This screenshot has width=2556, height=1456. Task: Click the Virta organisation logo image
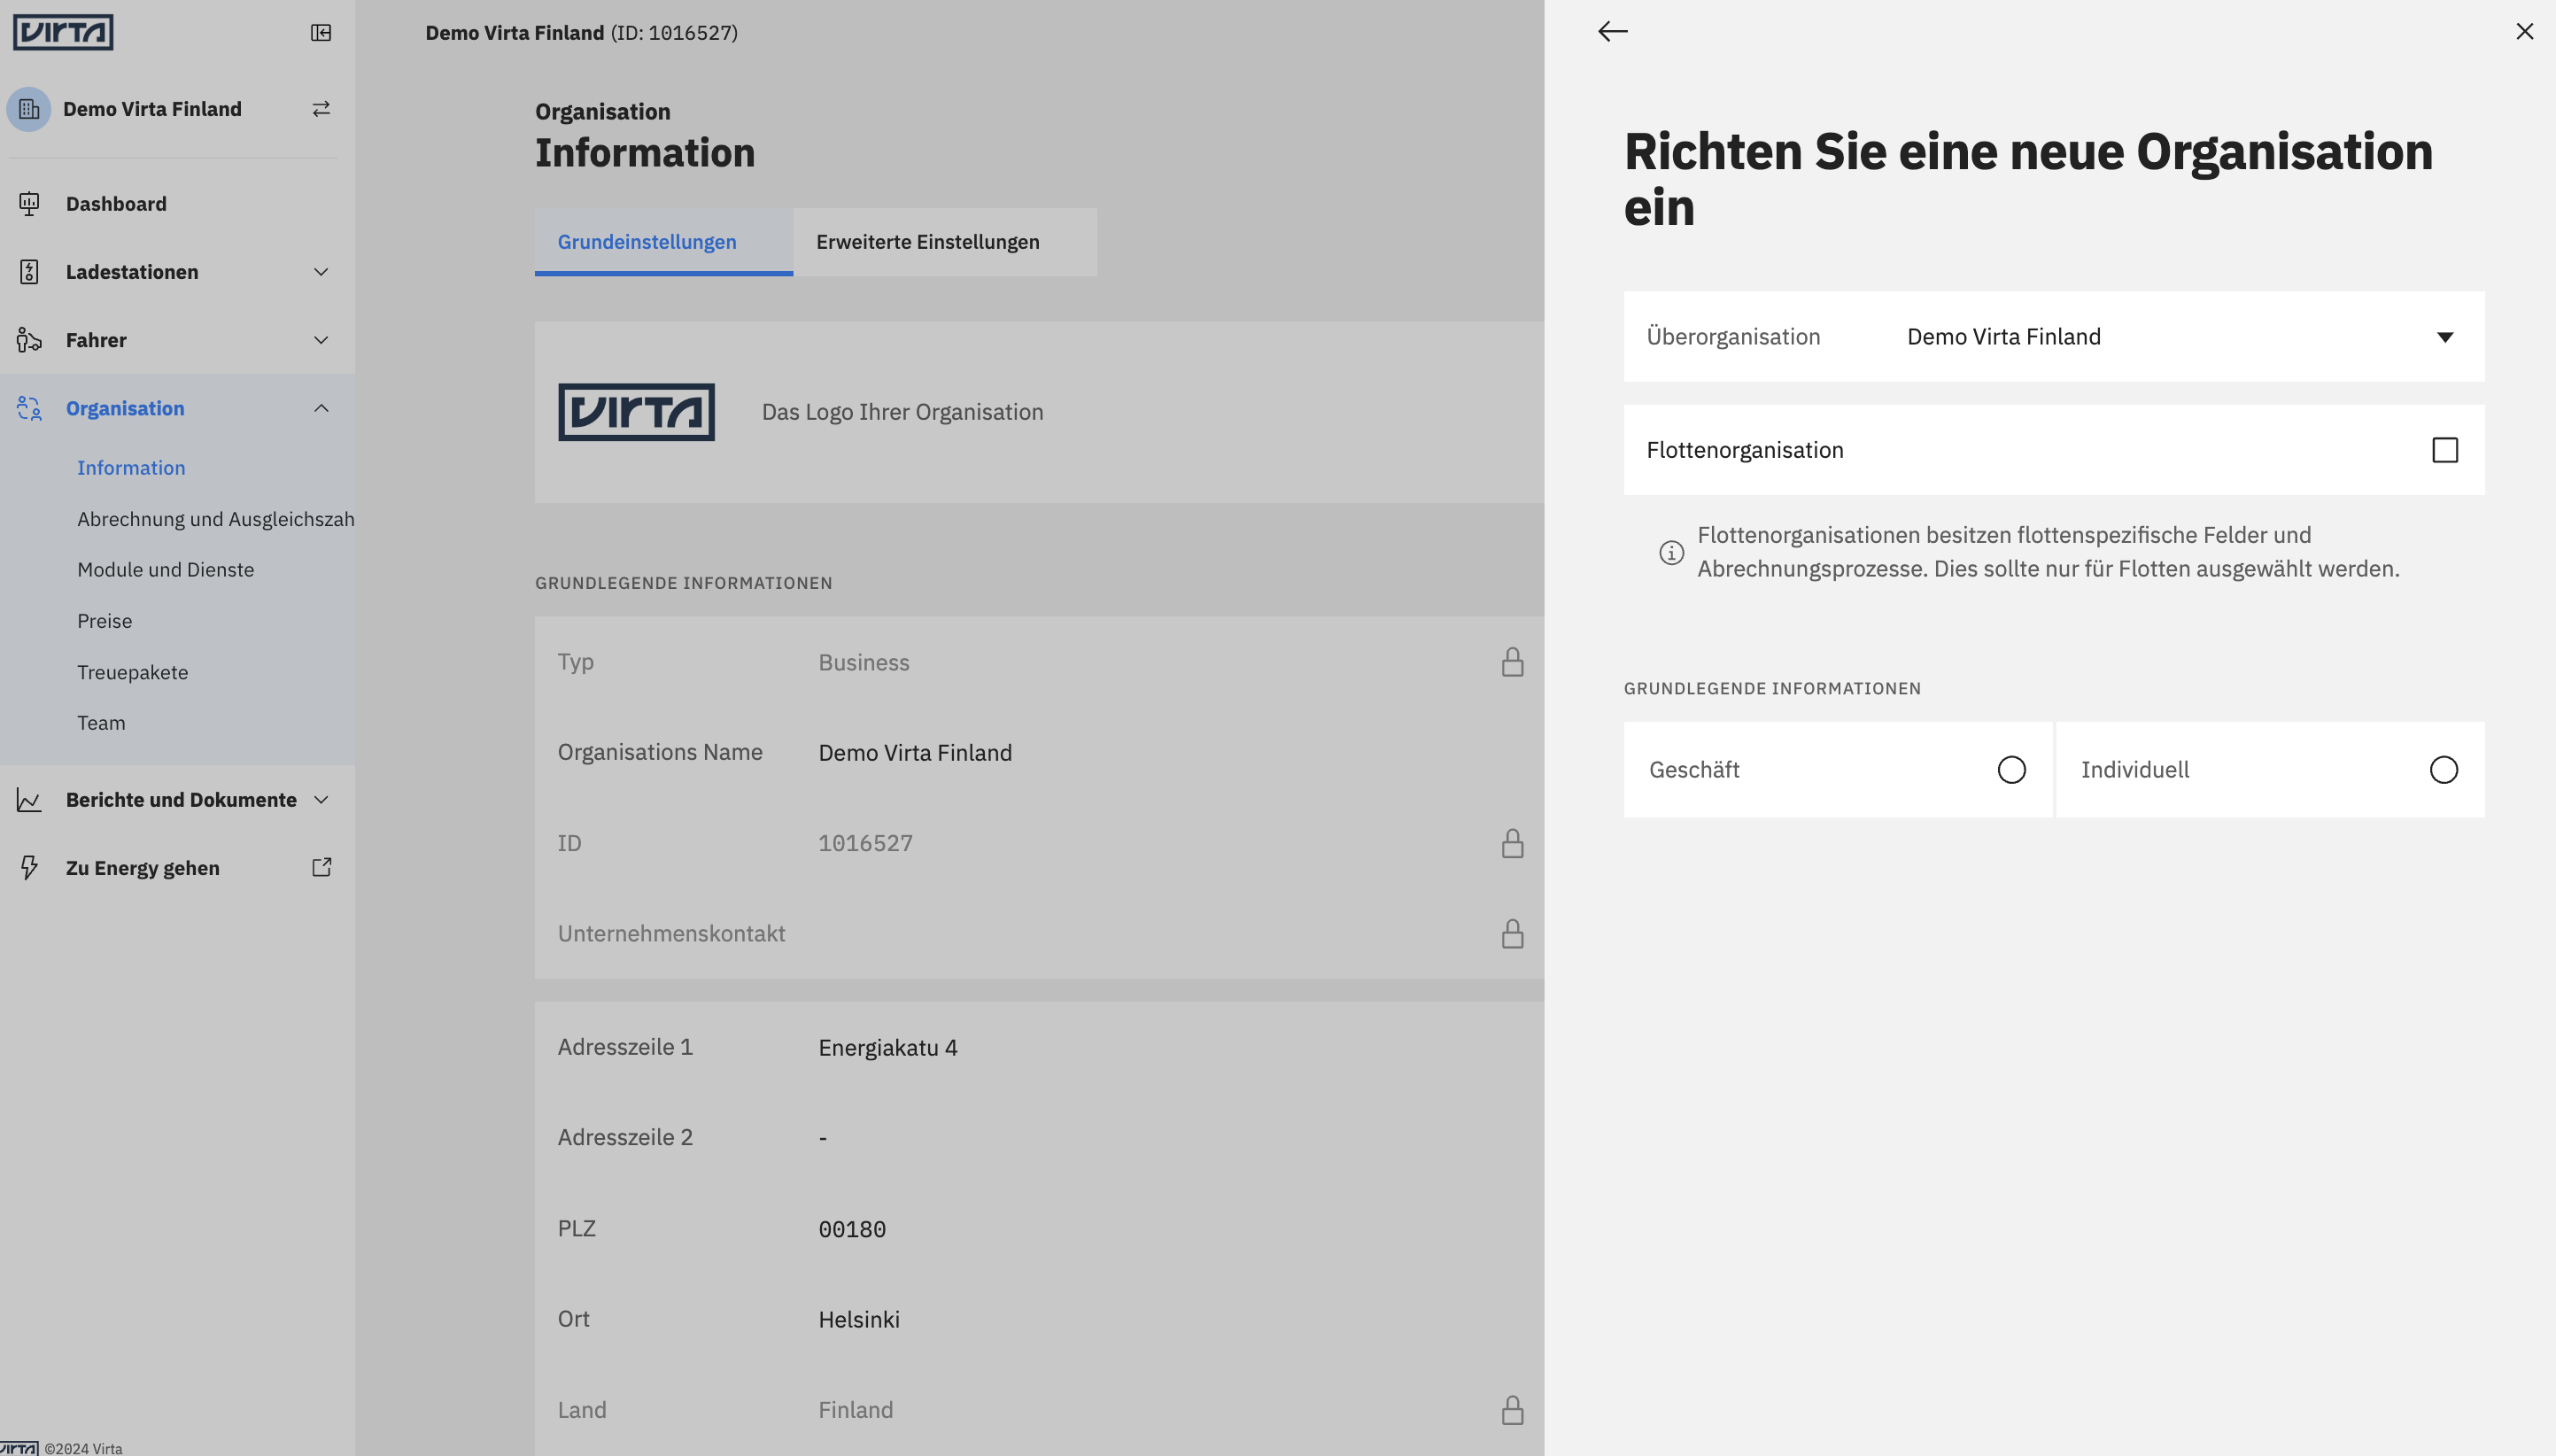click(636, 412)
